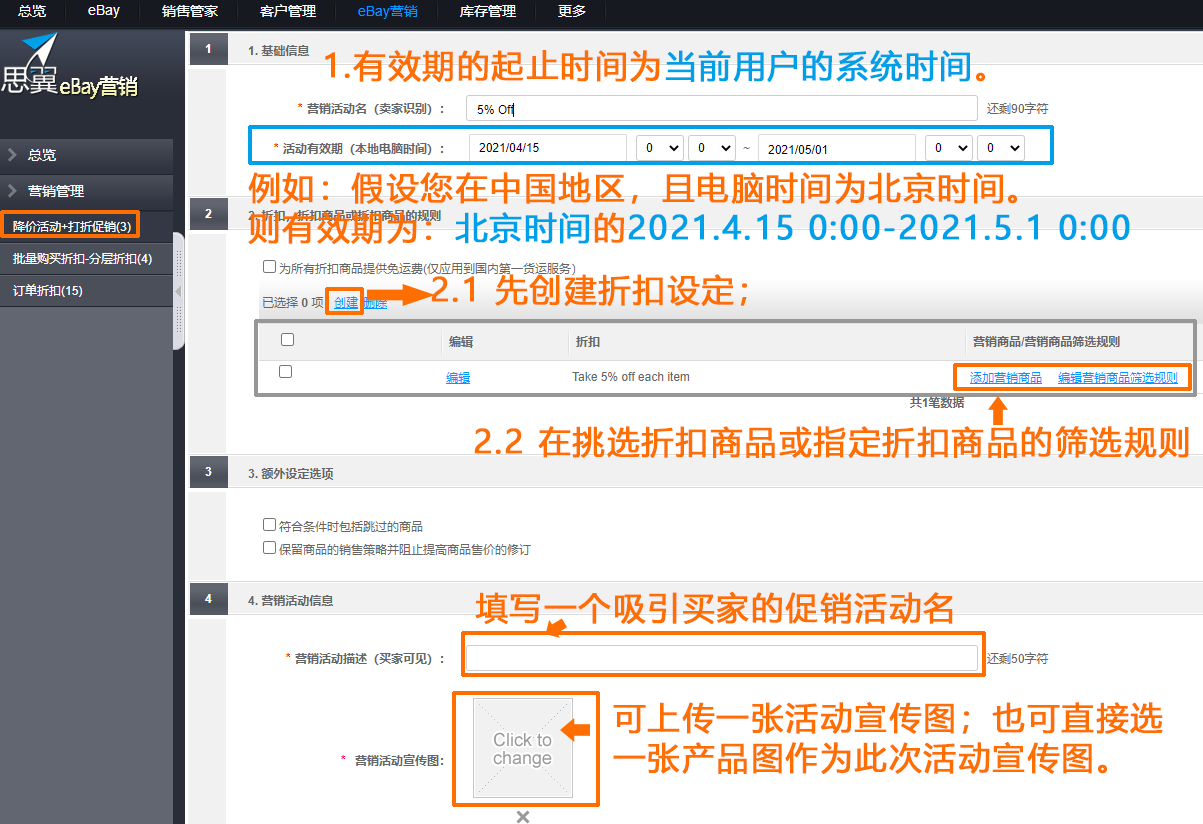1203x824 pixels.
Task: Click the 思翼 eBay营销 logo
Action: point(69,68)
